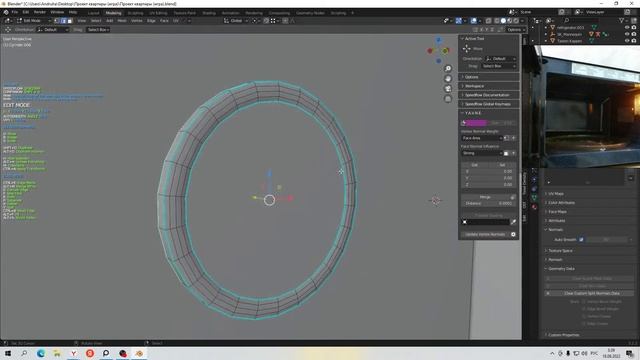Switch to UV Editing workspace tab

click(158, 13)
